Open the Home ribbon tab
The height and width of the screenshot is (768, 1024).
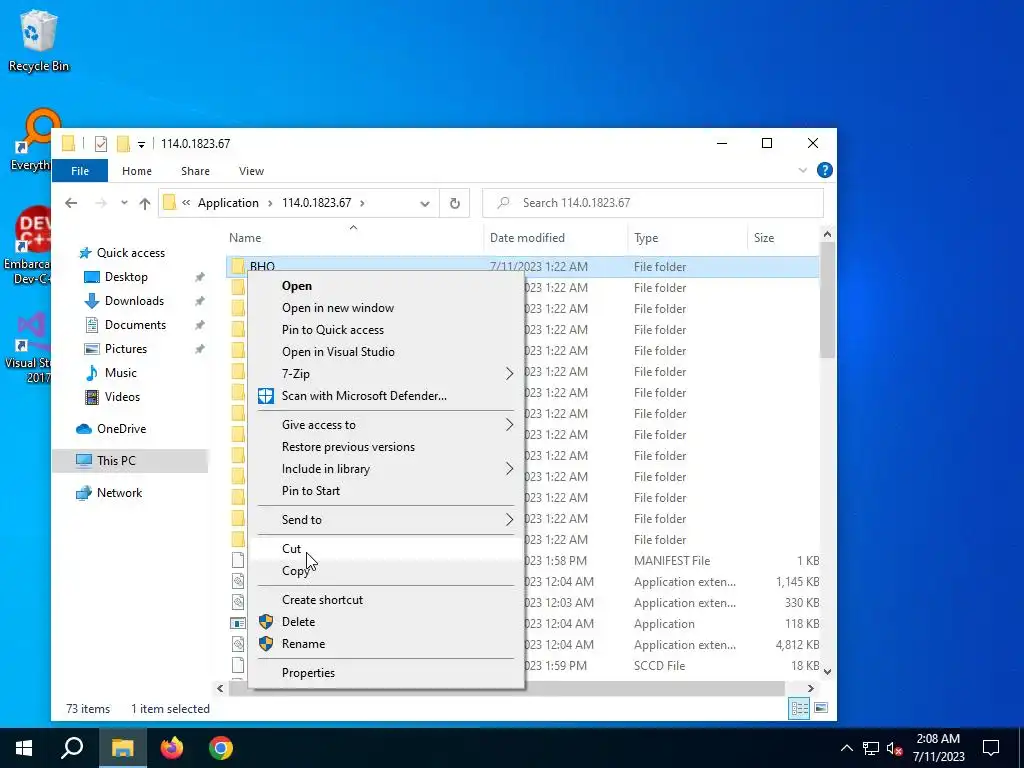pyautogui.click(x=136, y=171)
